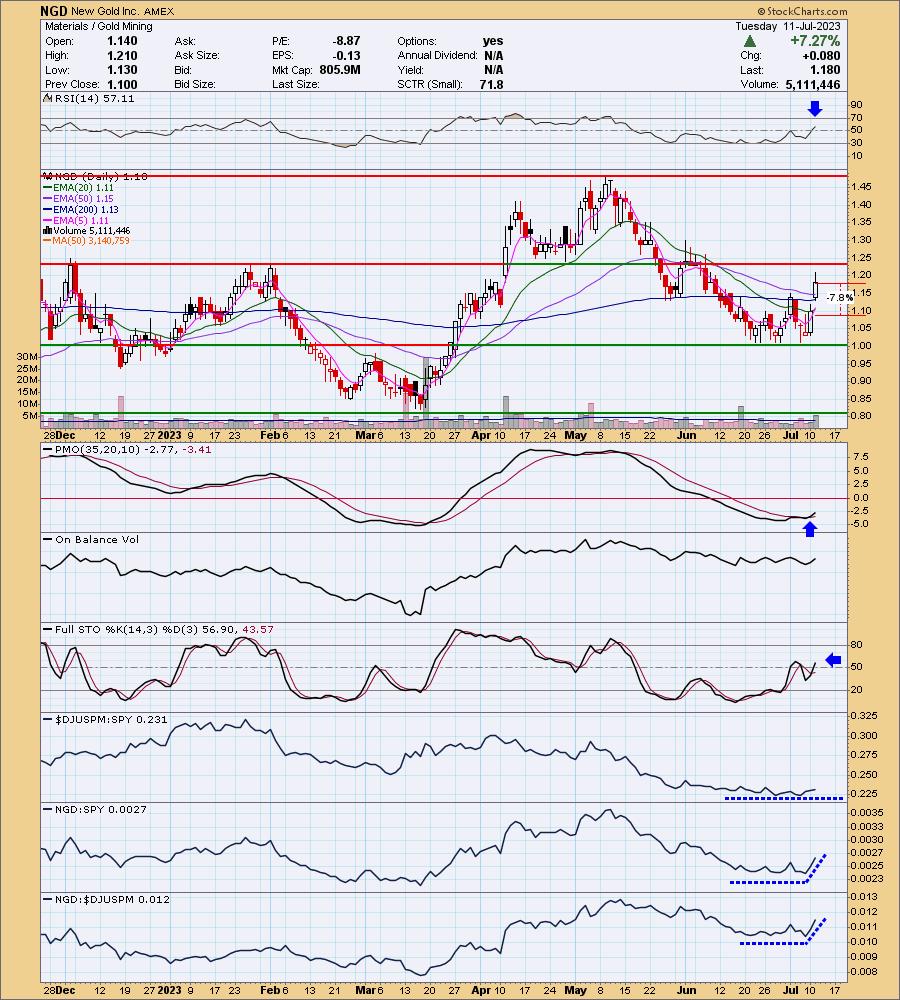Click the Chg value +0.080

point(822,55)
